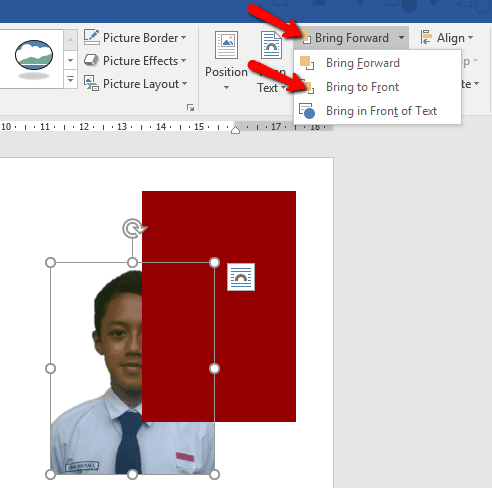Click the Picture Layout icon
Screen dimensions: 492x488
pyautogui.click(x=91, y=83)
